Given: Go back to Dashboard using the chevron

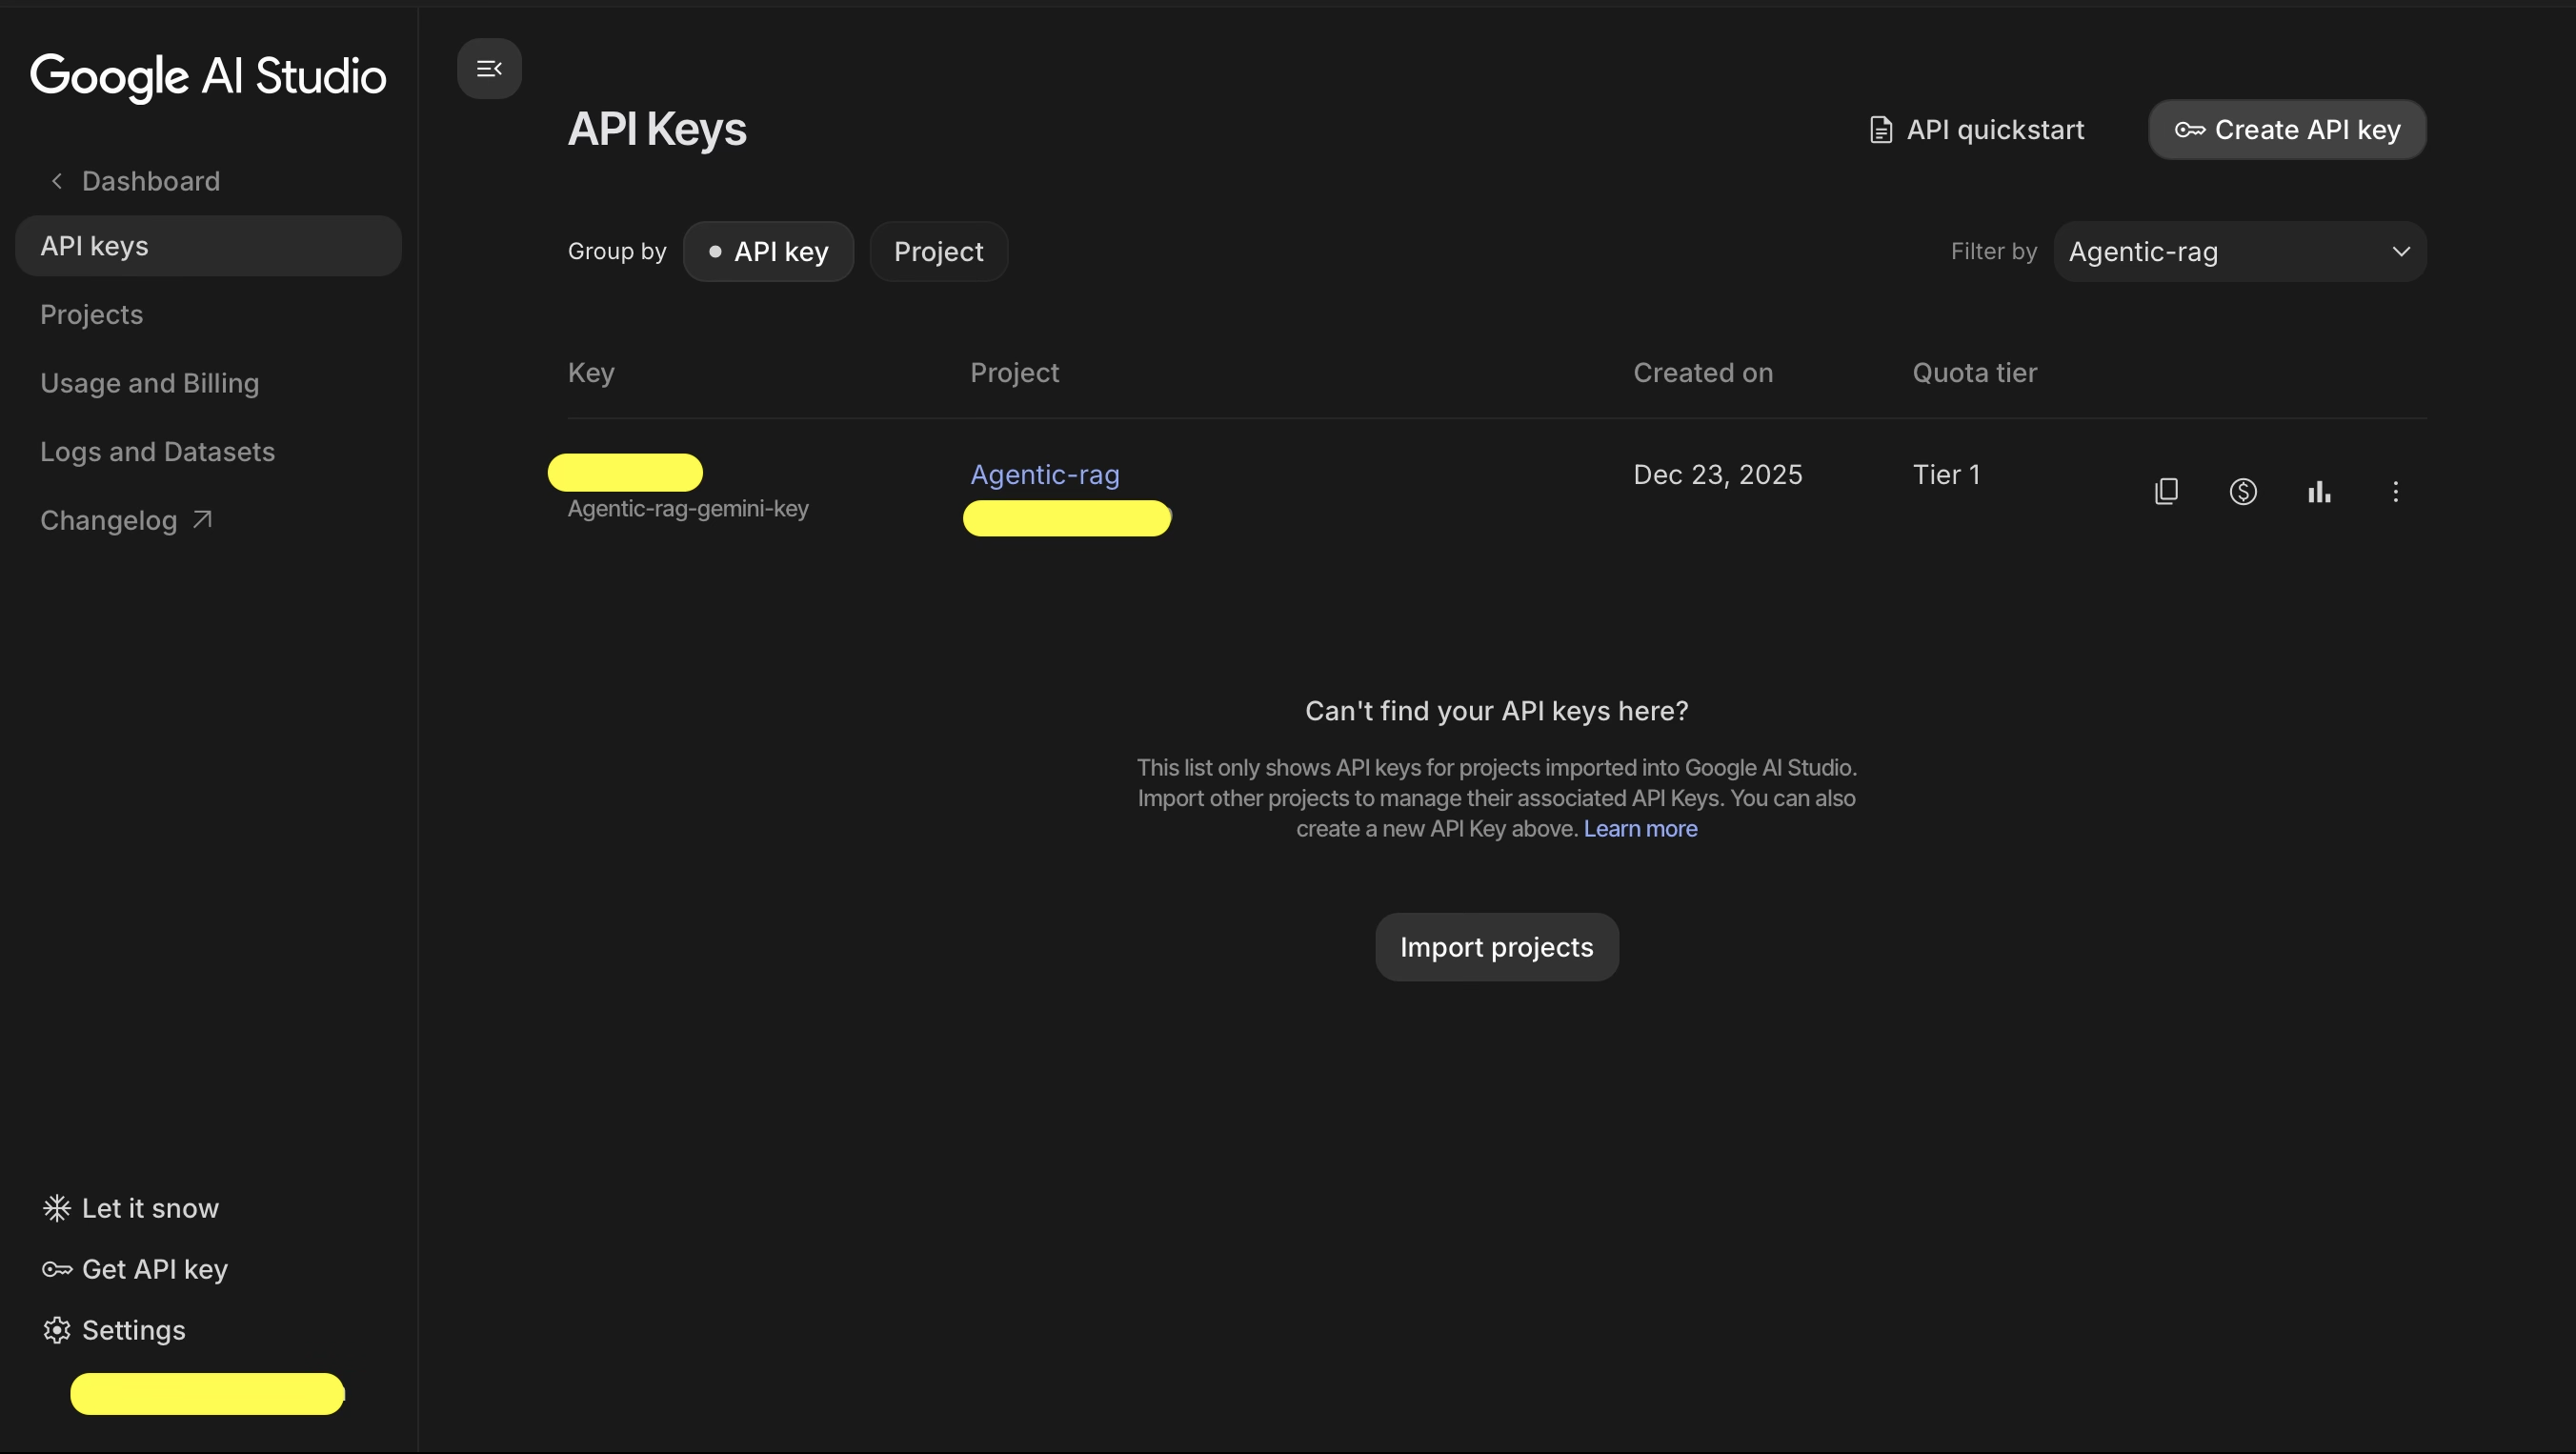Looking at the screenshot, I should pos(56,181).
